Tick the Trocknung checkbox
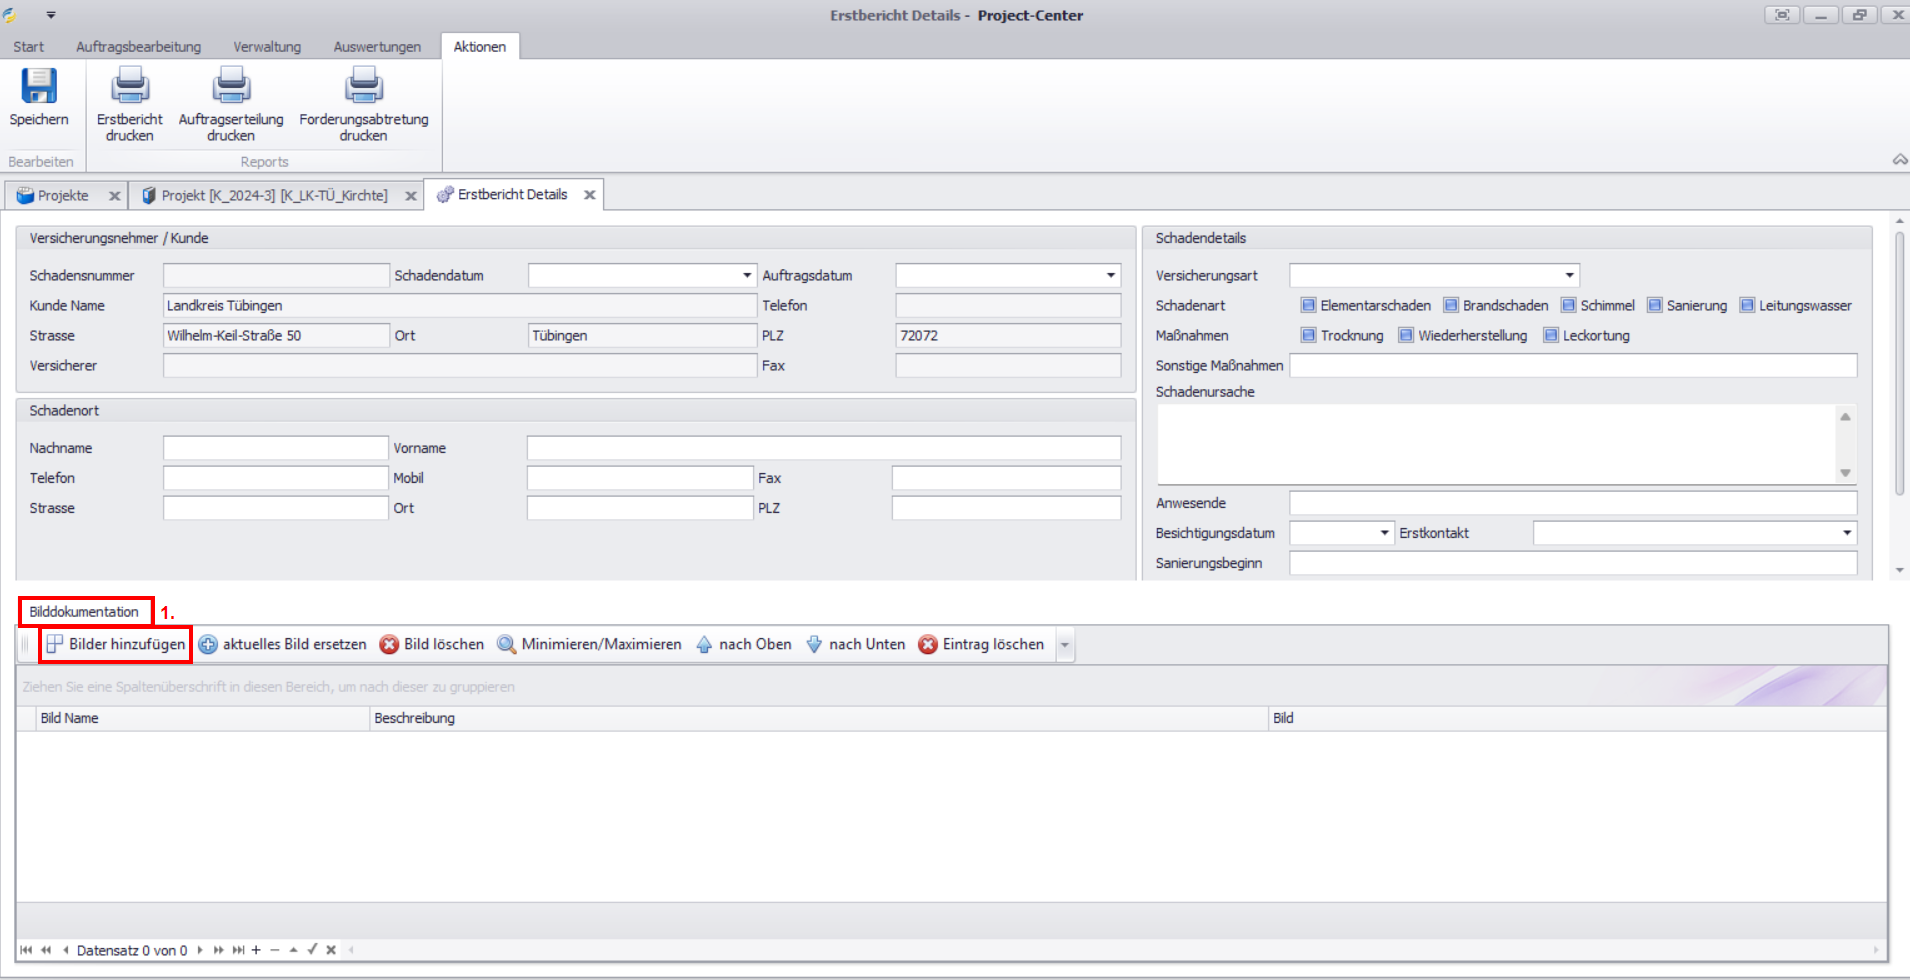This screenshot has height=980, width=1910. pyautogui.click(x=1308, y=336)
